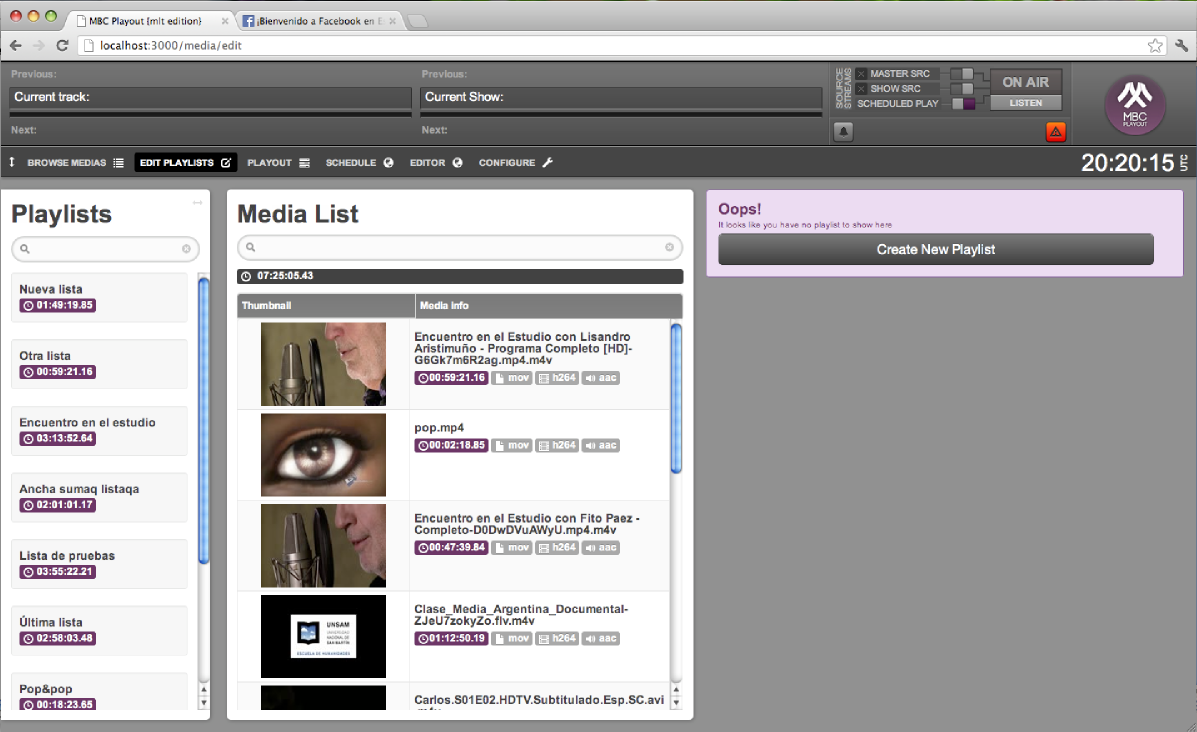The width and height of the screenshot is (1197, 732).
Task: Click the Clase_Media_Argentina_Documental file name
Action: (x=521, y=615)
